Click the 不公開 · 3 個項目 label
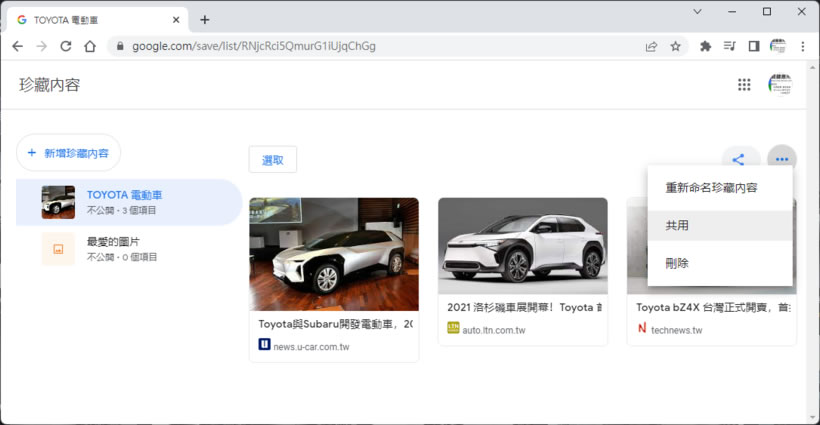This screenshot has height=425, width=820. 121,210
